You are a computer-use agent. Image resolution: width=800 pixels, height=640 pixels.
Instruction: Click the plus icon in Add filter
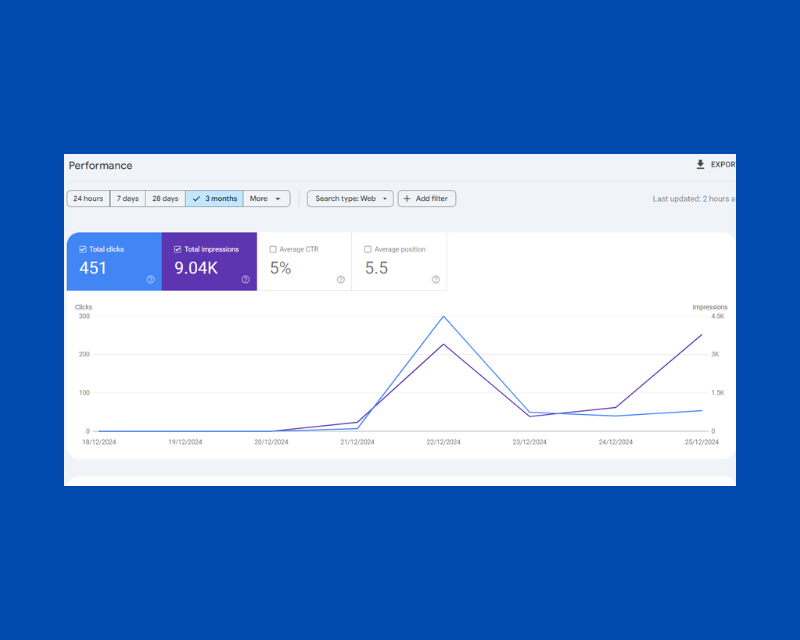[x=407, y=199]
